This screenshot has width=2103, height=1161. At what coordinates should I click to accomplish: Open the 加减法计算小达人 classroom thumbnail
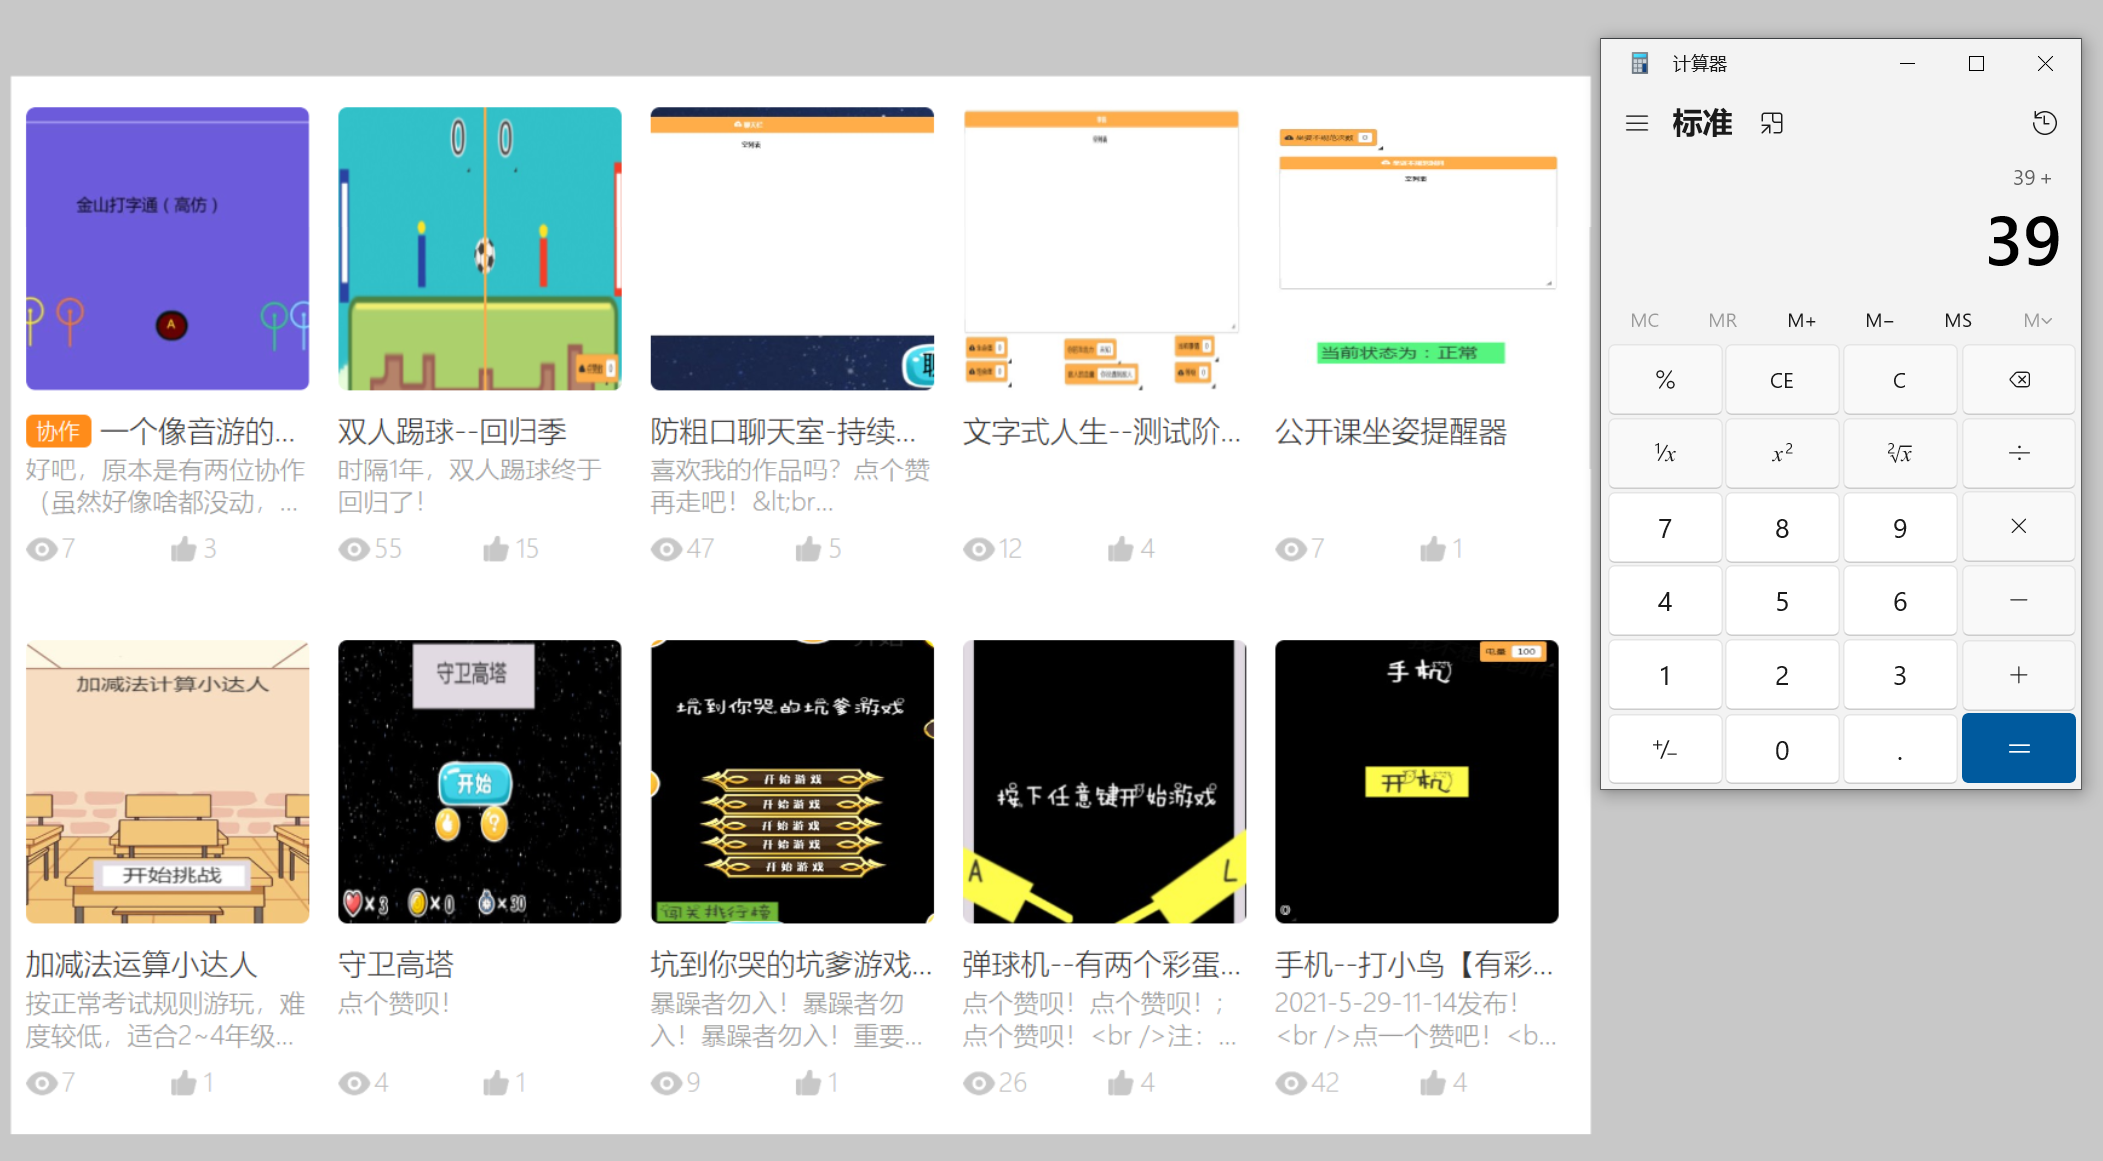(167, 781)
